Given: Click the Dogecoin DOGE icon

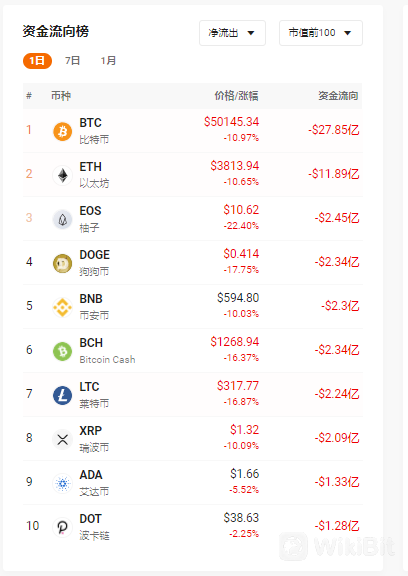Looking at the screenshot, I should coord(62,263).
